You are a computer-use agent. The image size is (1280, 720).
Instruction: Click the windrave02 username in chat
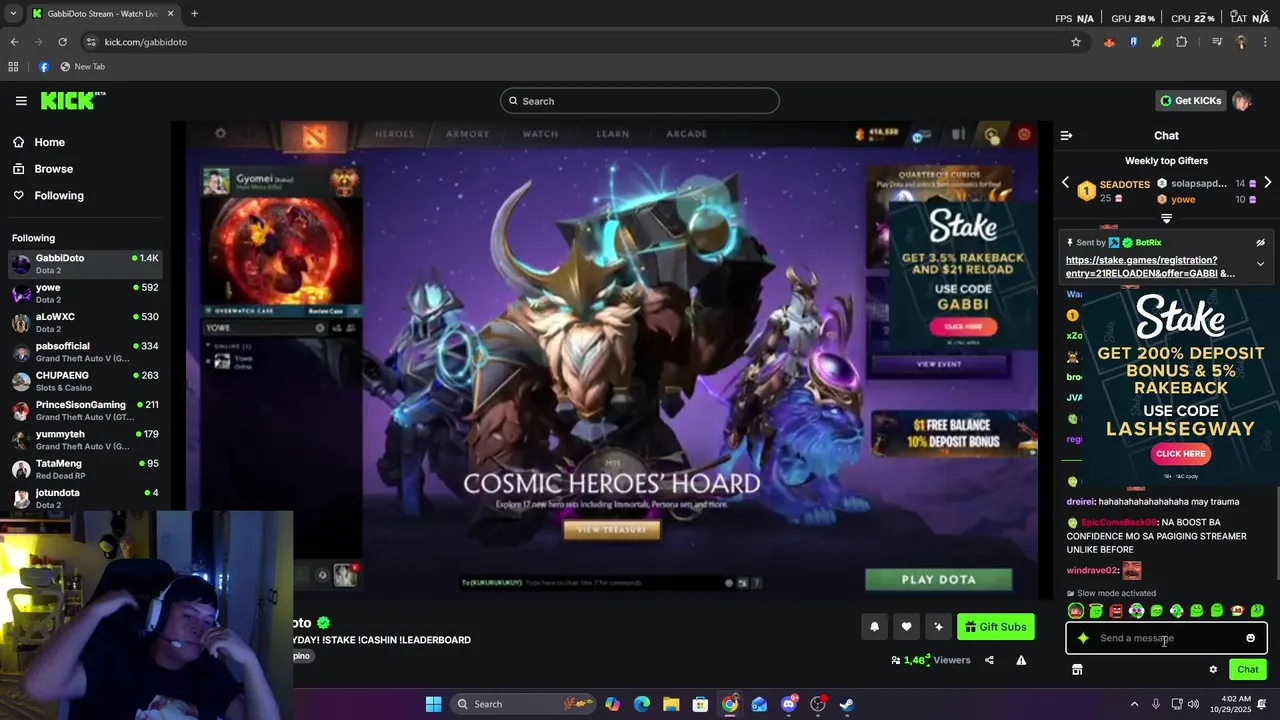pos(1091,571)
